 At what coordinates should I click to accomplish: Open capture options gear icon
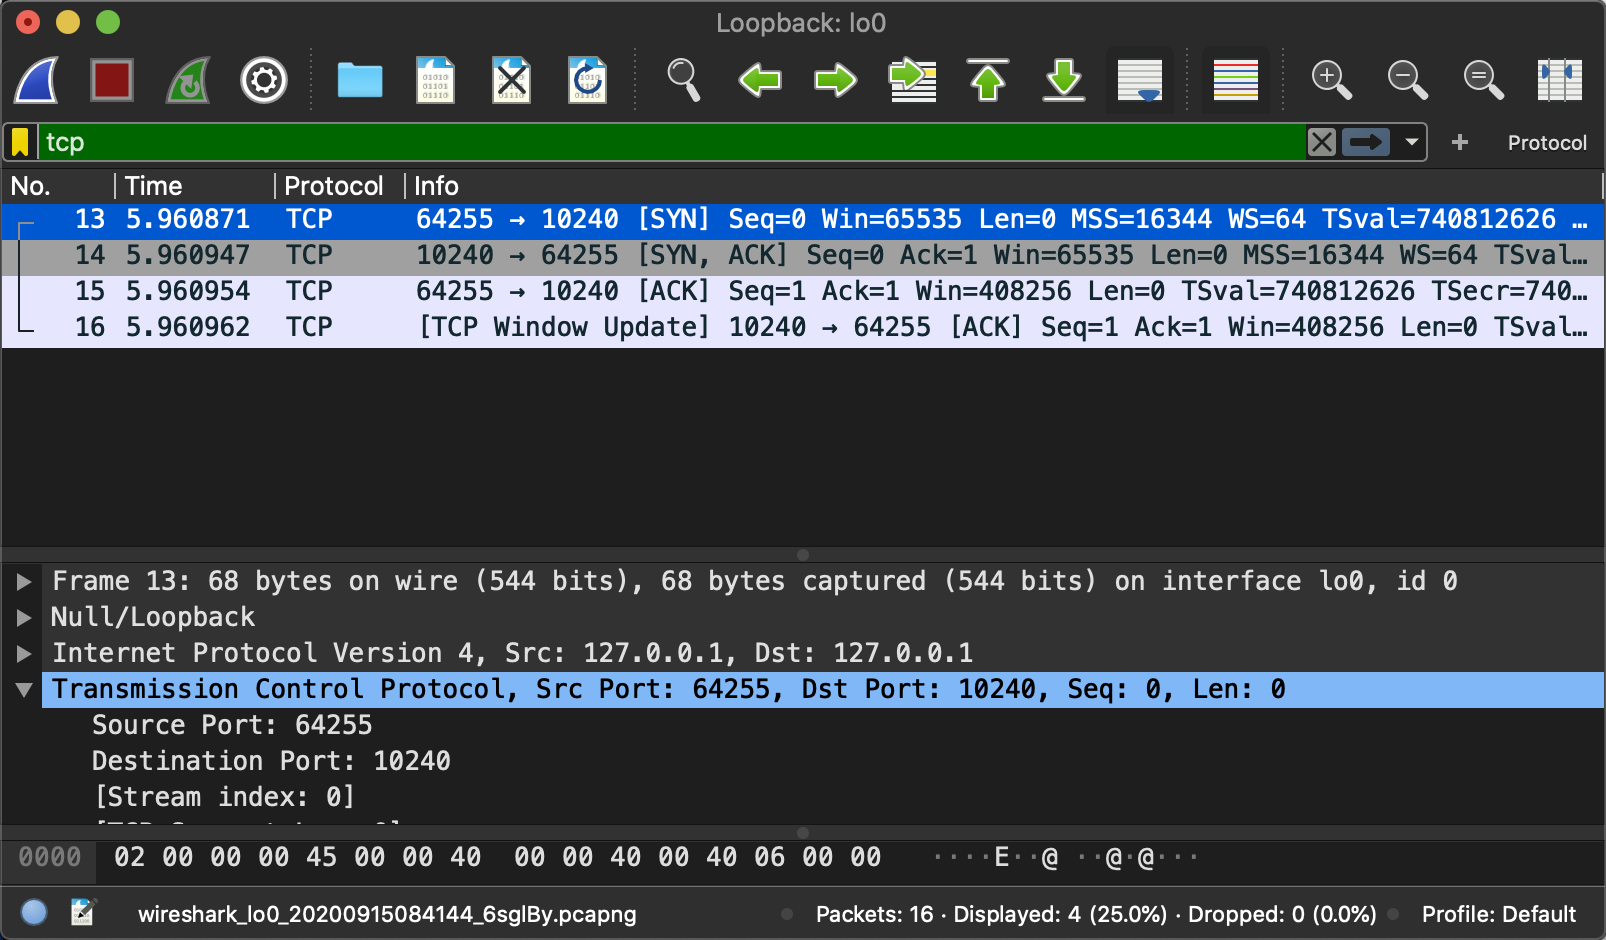[264, 80]
